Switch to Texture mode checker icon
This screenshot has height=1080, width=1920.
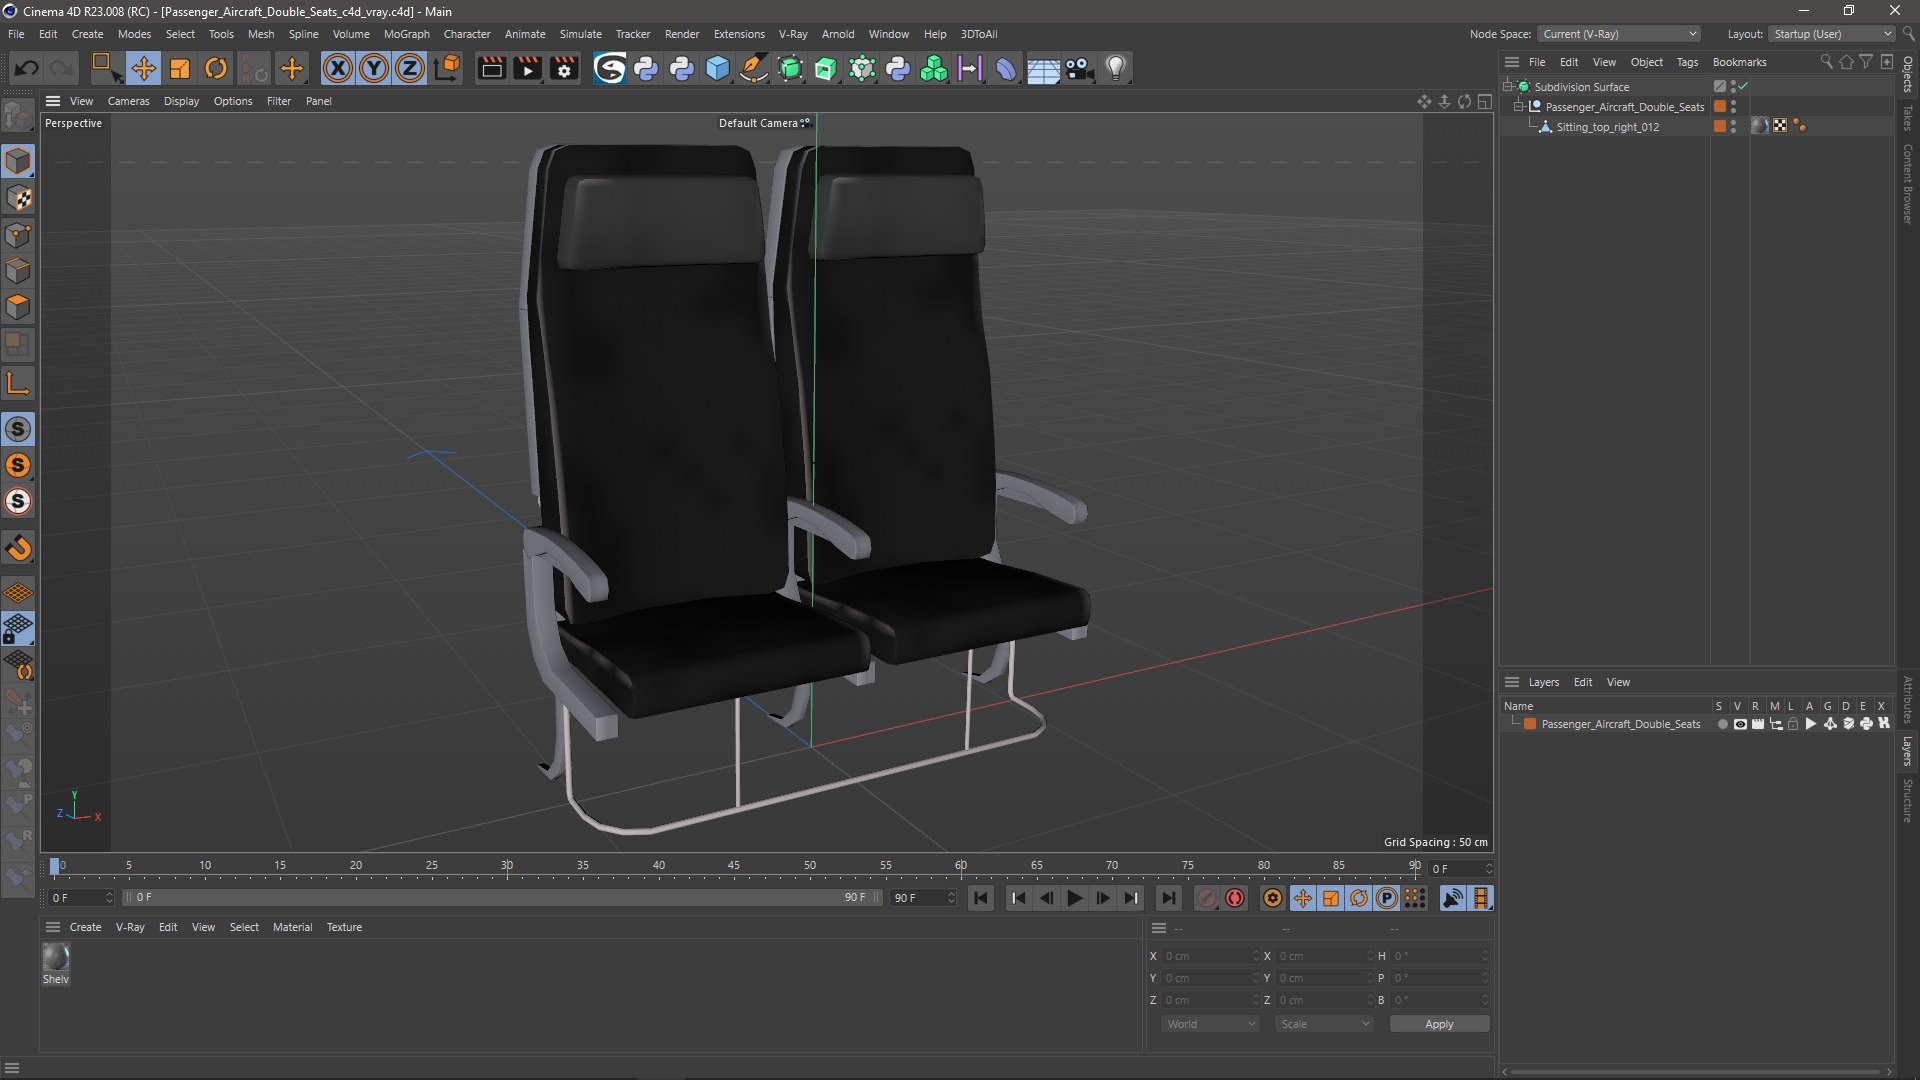coord(18,198)
